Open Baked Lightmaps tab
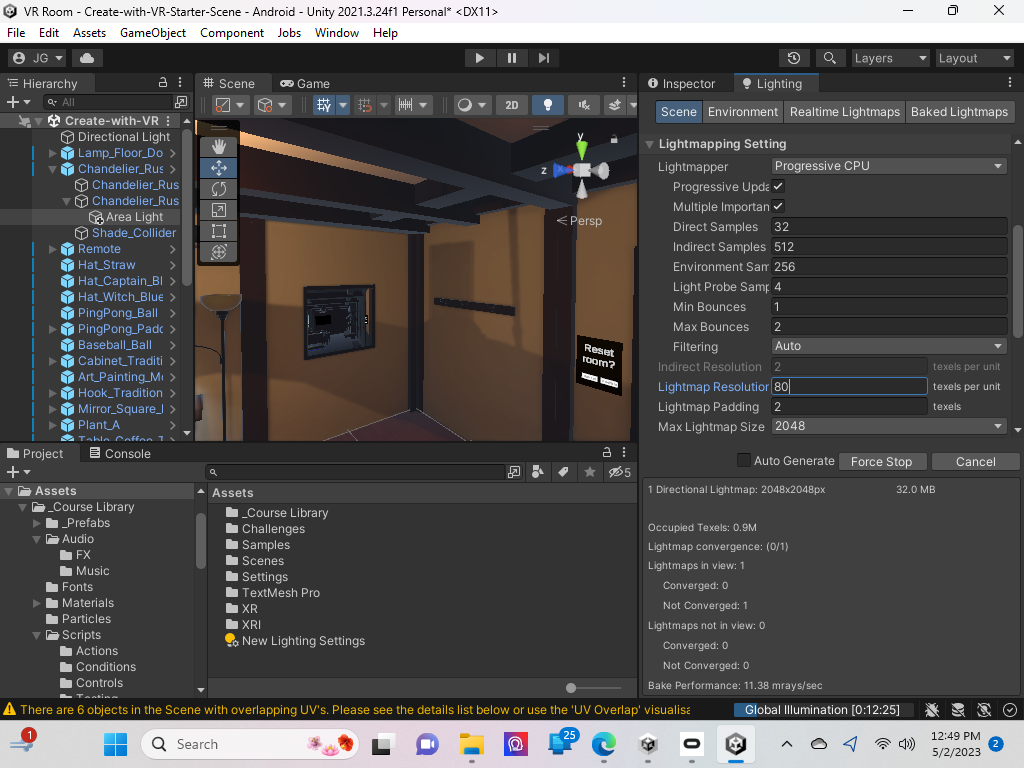 click(x=959, y=112)
